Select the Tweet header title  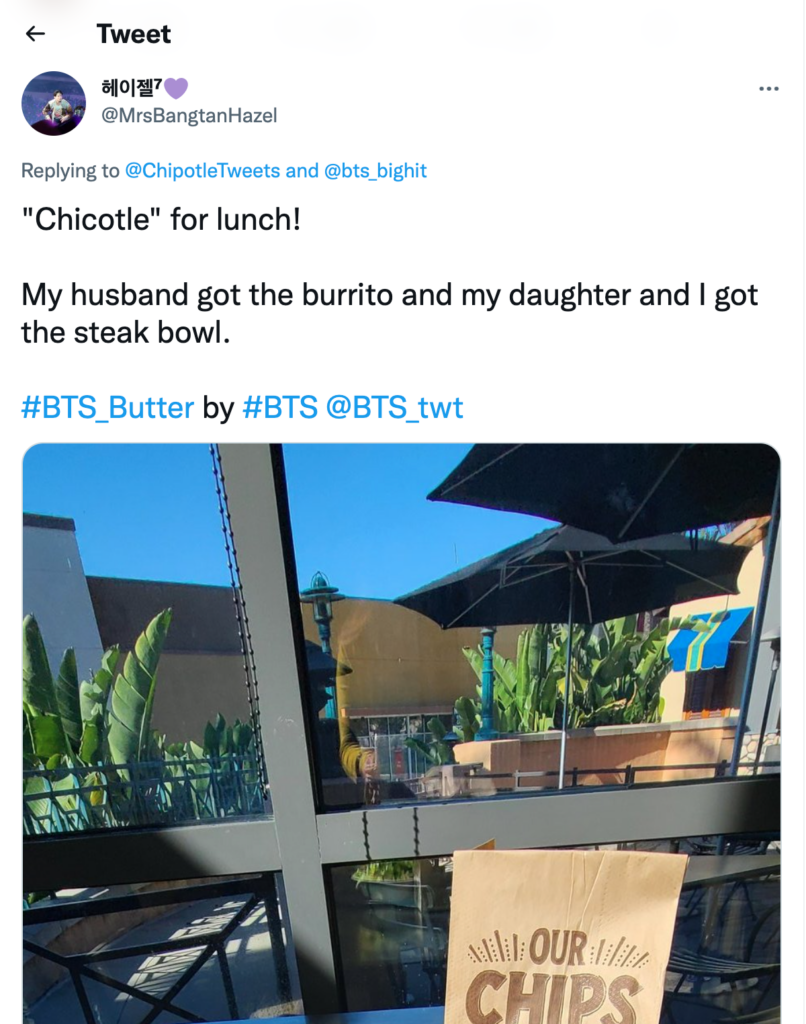click(133, 33)
